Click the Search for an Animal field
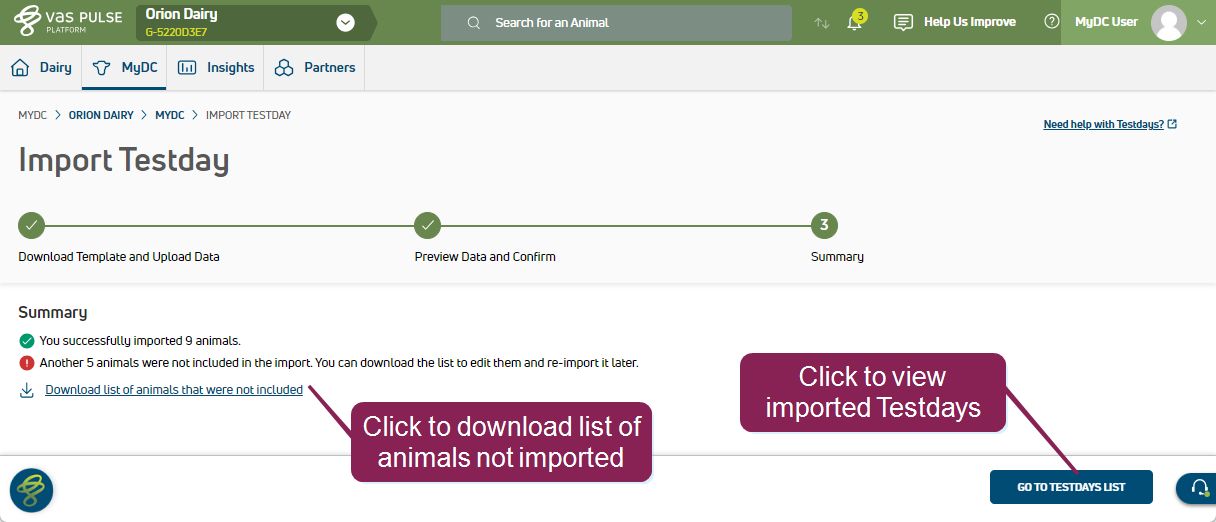 (x=616, y=23)
